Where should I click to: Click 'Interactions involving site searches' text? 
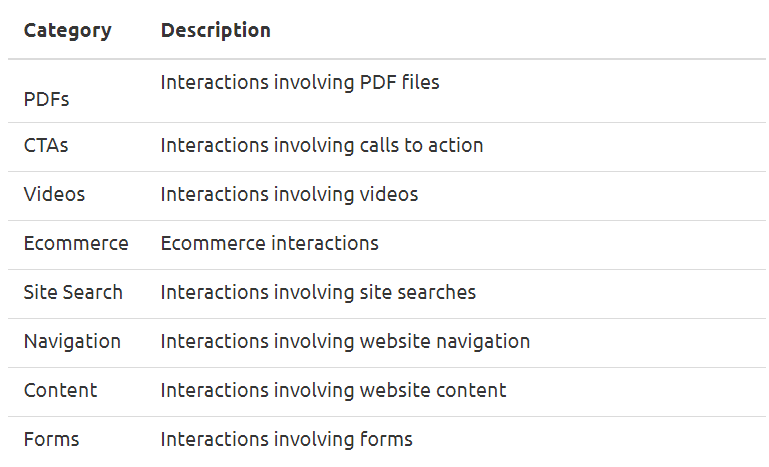coord(318,293)
